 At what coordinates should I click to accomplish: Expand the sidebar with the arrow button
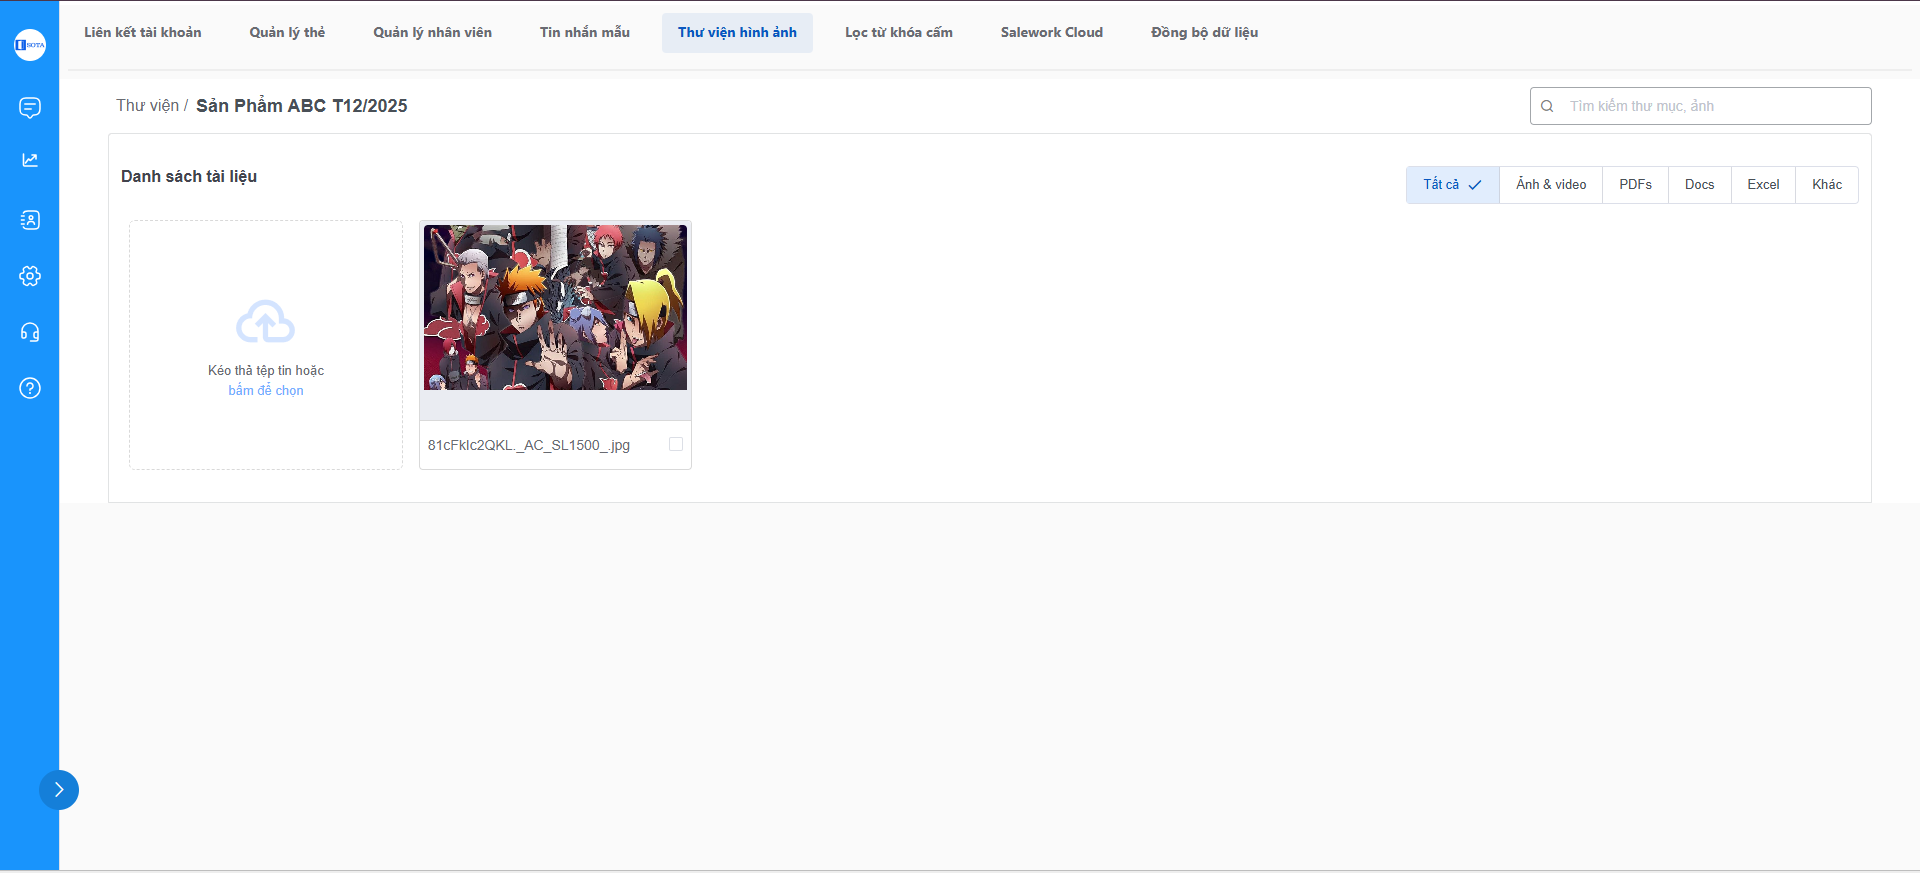[x=59, y=790]
